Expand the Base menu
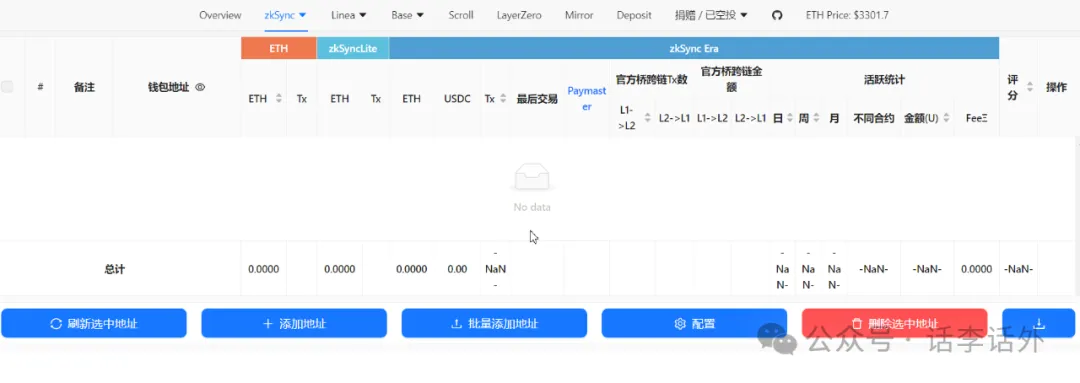The height and width of the screenshot is (383, 1080). point(408,15)
